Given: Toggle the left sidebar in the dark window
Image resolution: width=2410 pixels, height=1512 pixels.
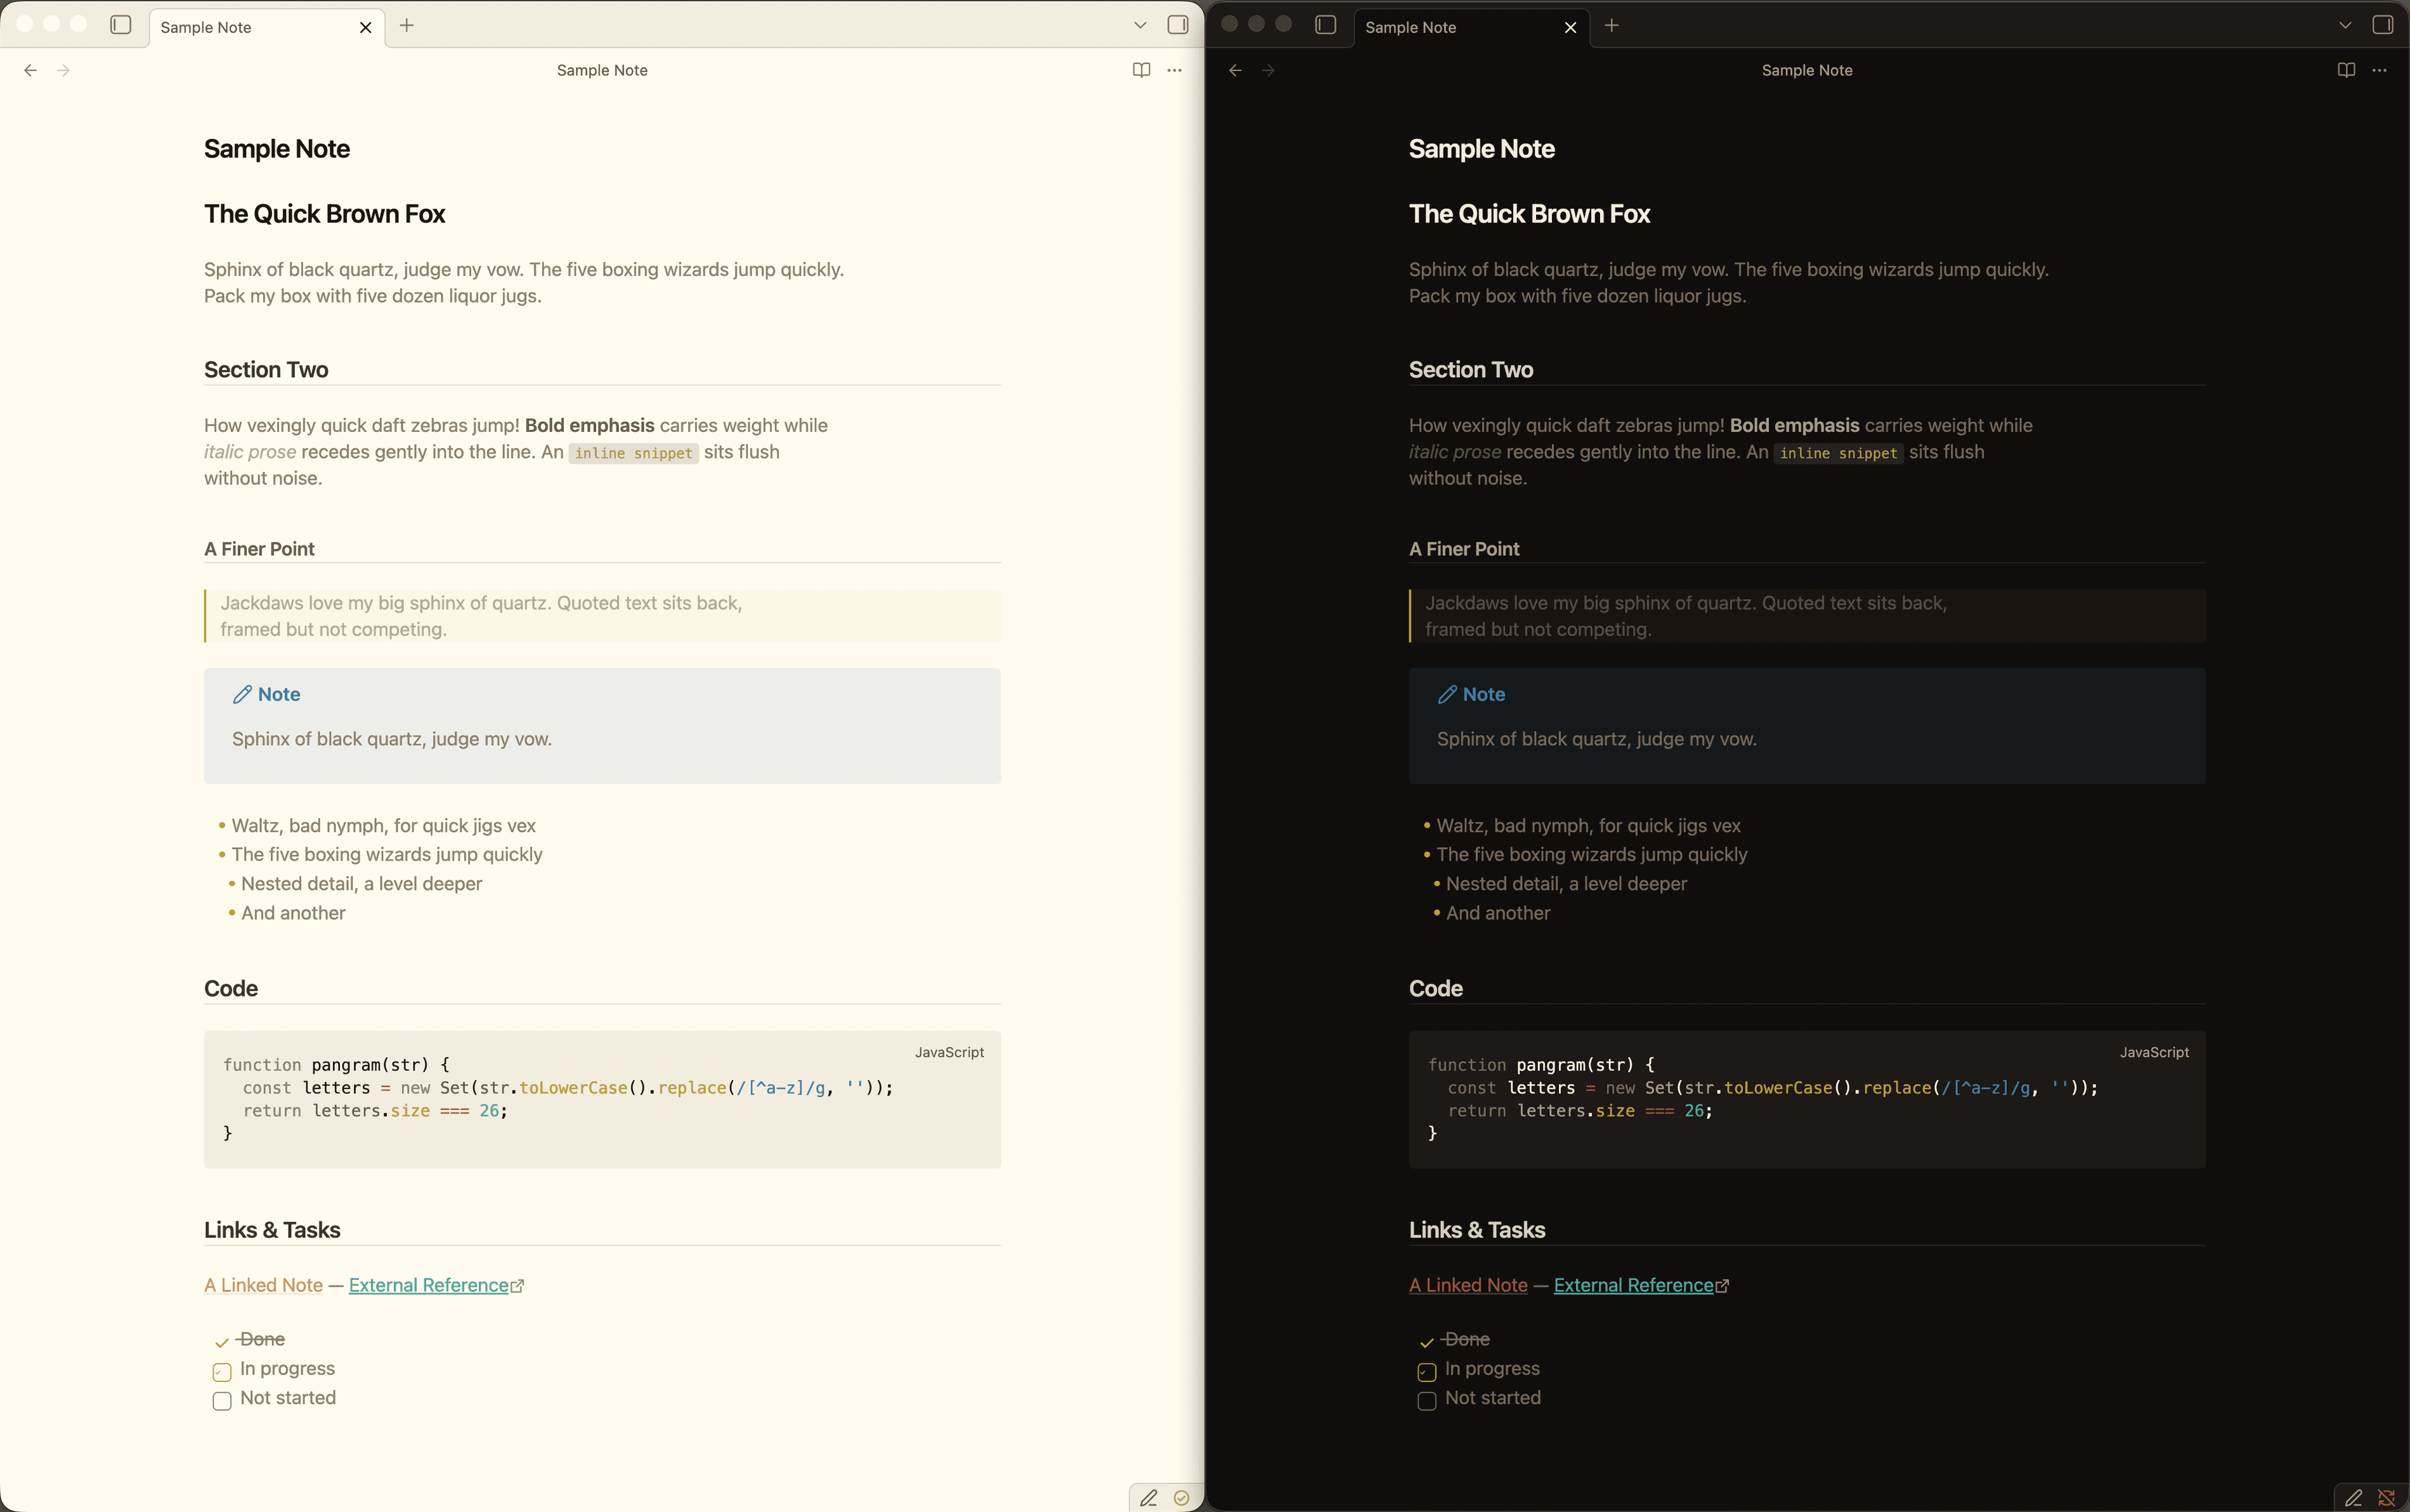Looking at the screenshot, I should click(1326, 25).
